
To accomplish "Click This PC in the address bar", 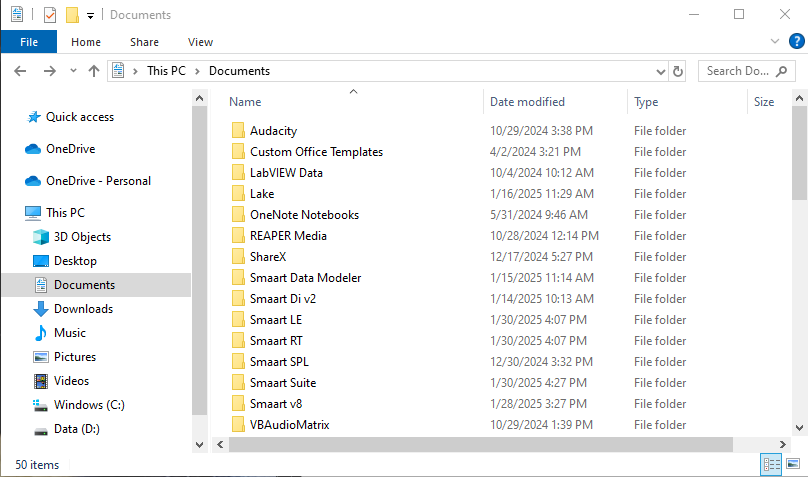I will pos(166,71).
